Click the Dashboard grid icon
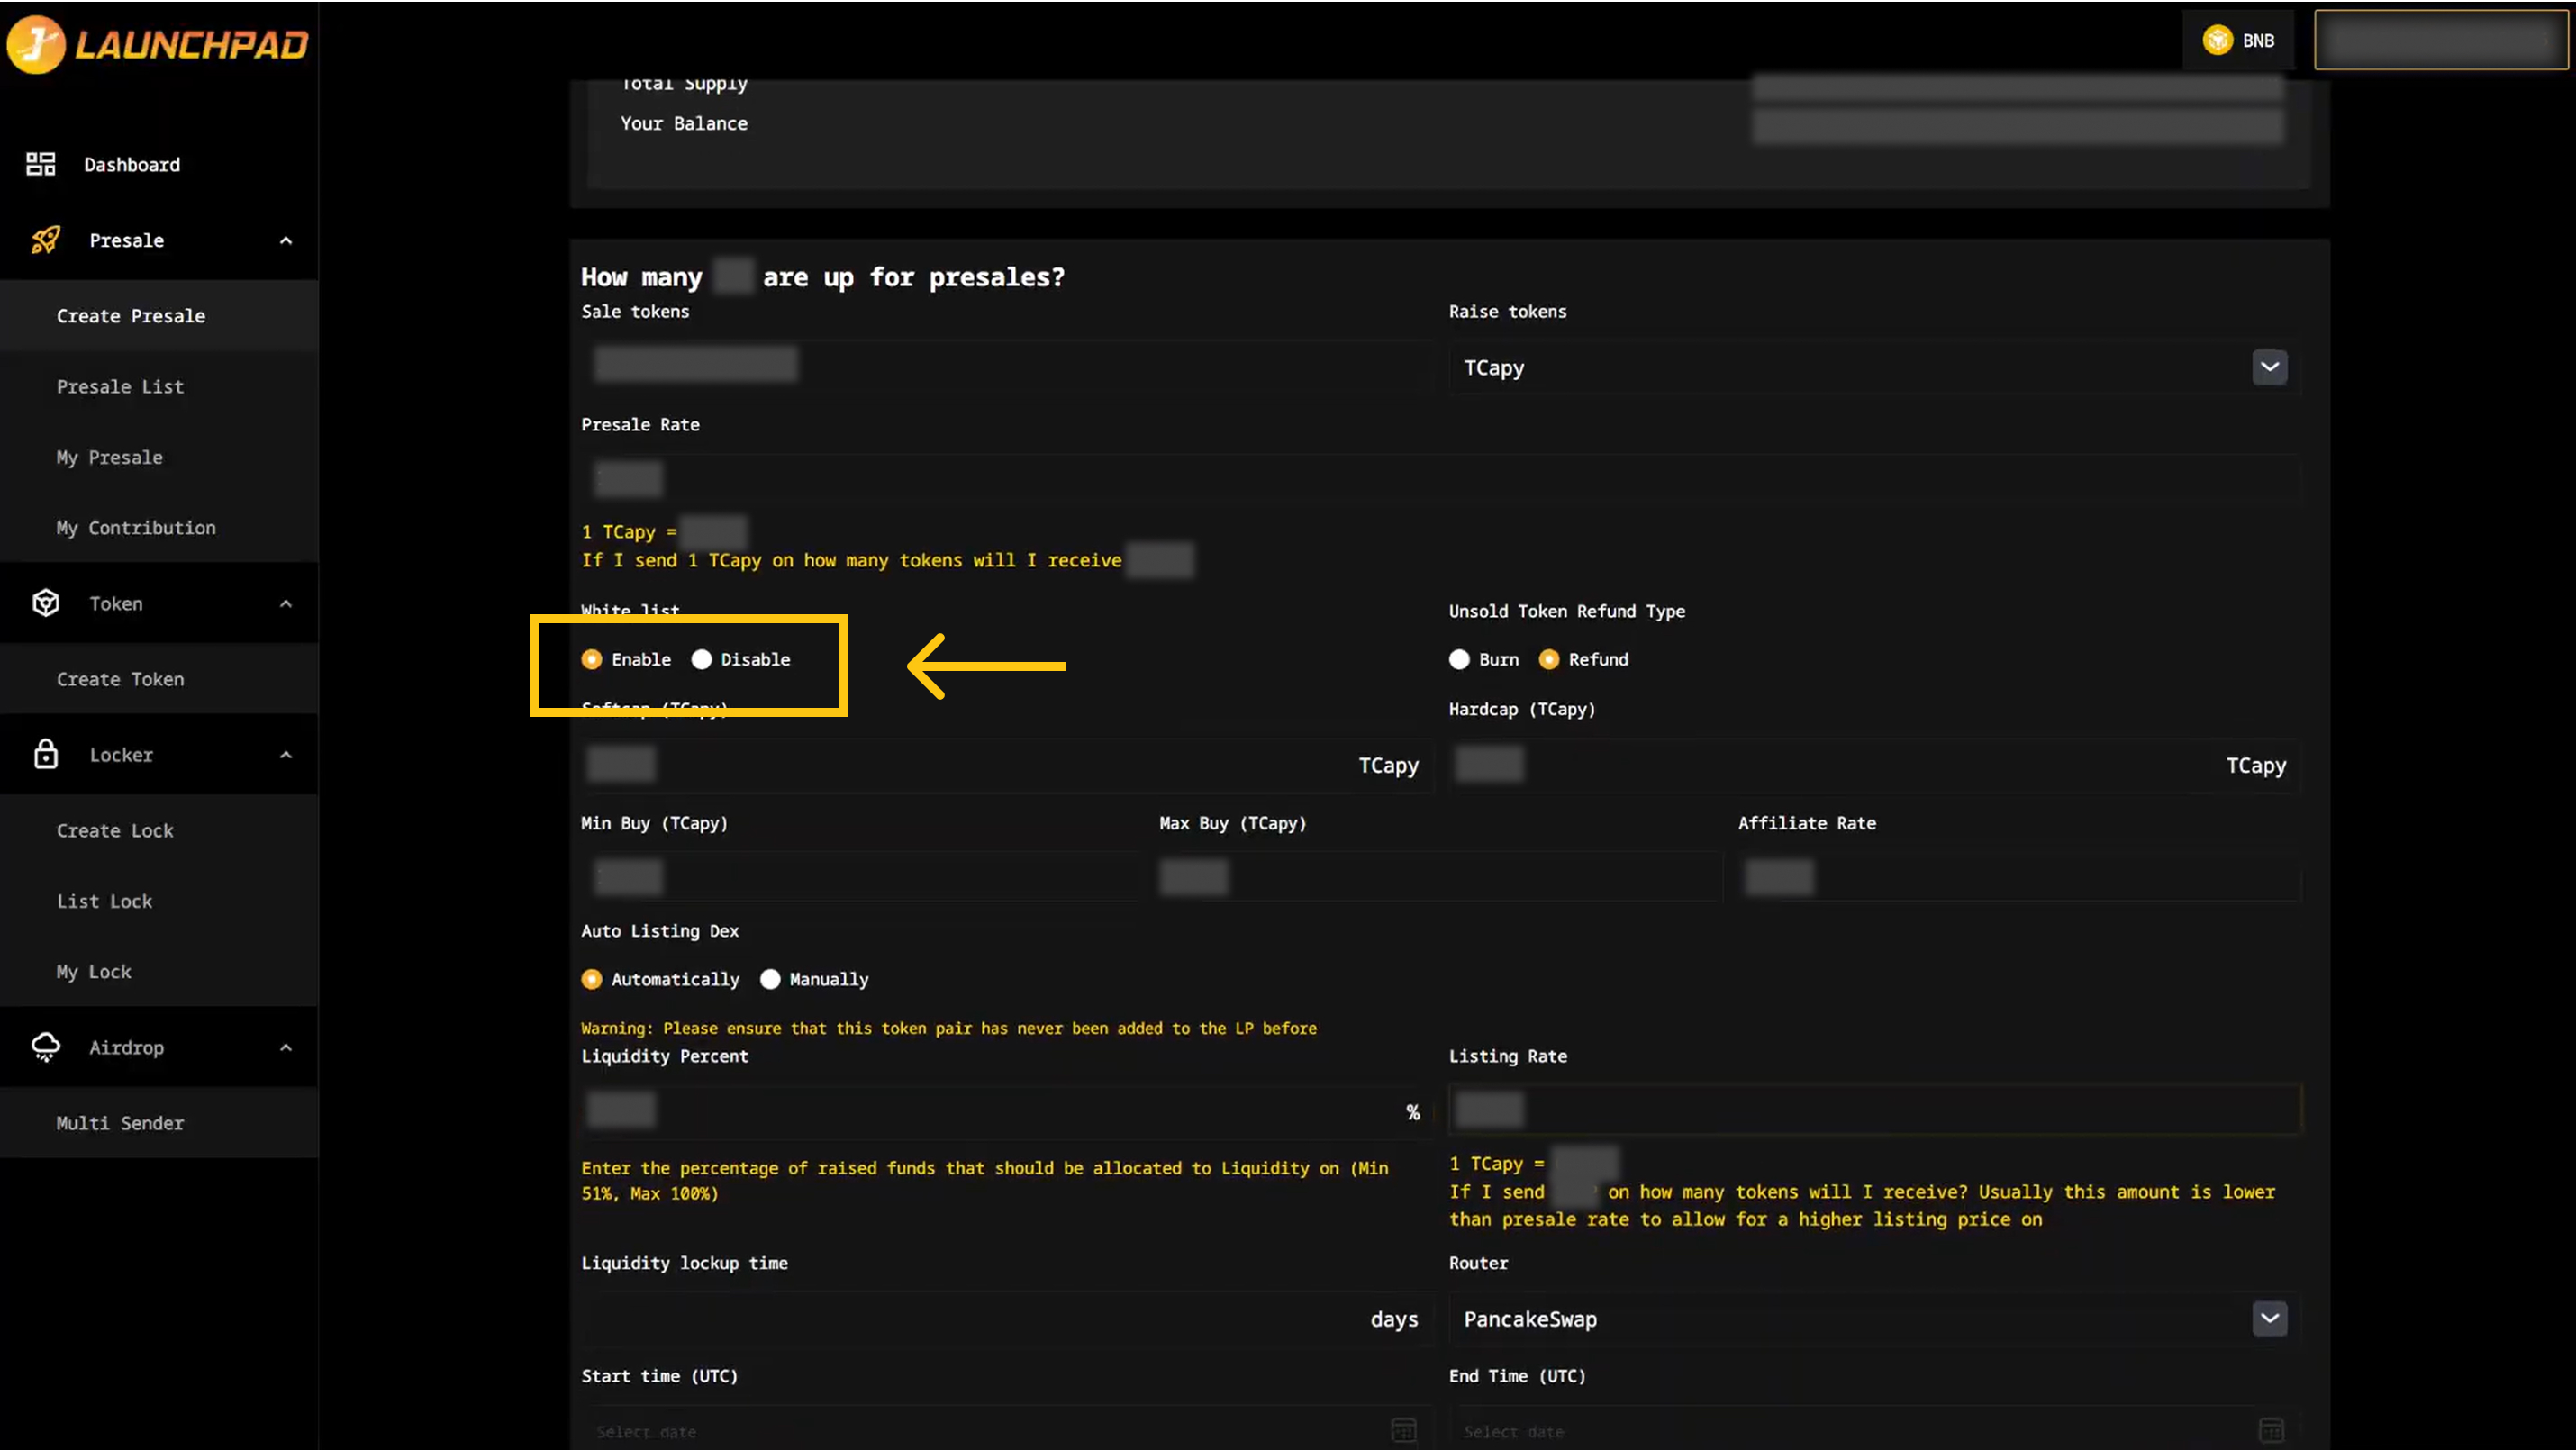This screenshot has width=2576, height=1450. click(41, 164)
